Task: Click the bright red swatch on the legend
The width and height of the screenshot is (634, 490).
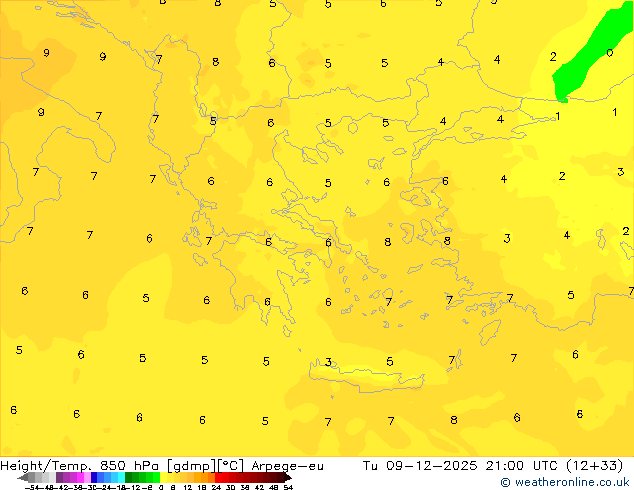Action: [x=218, y=478]
